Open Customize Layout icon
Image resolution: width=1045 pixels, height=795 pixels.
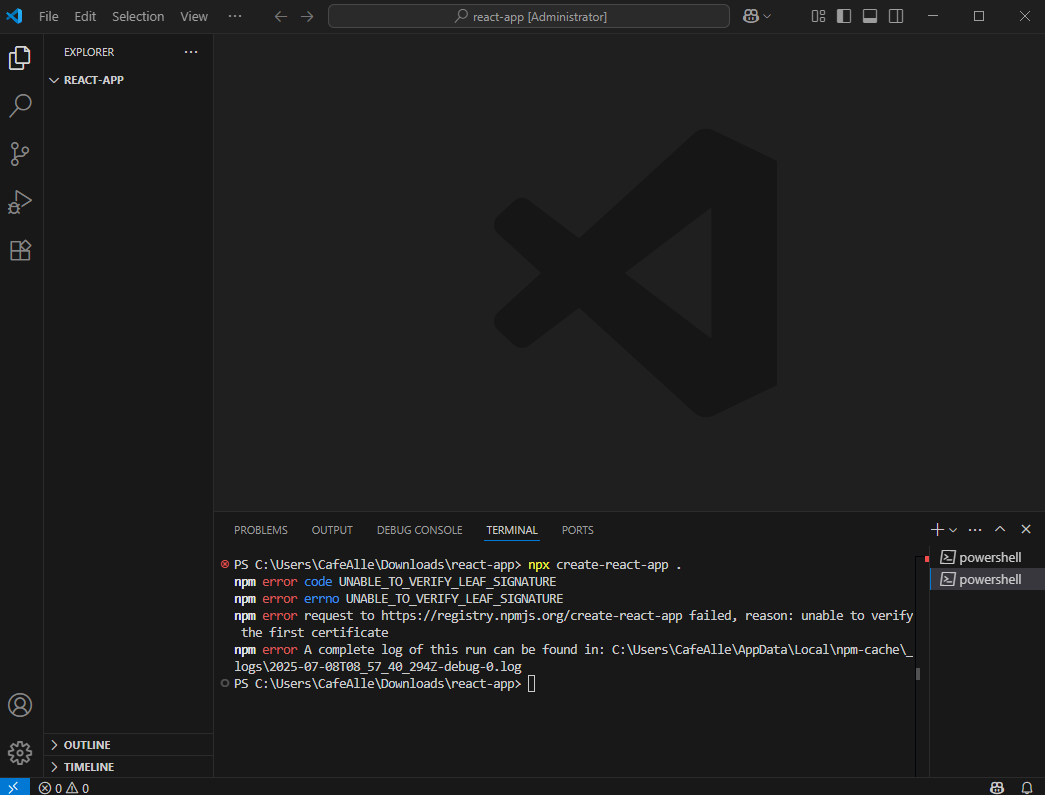click(x=818, y=16)
